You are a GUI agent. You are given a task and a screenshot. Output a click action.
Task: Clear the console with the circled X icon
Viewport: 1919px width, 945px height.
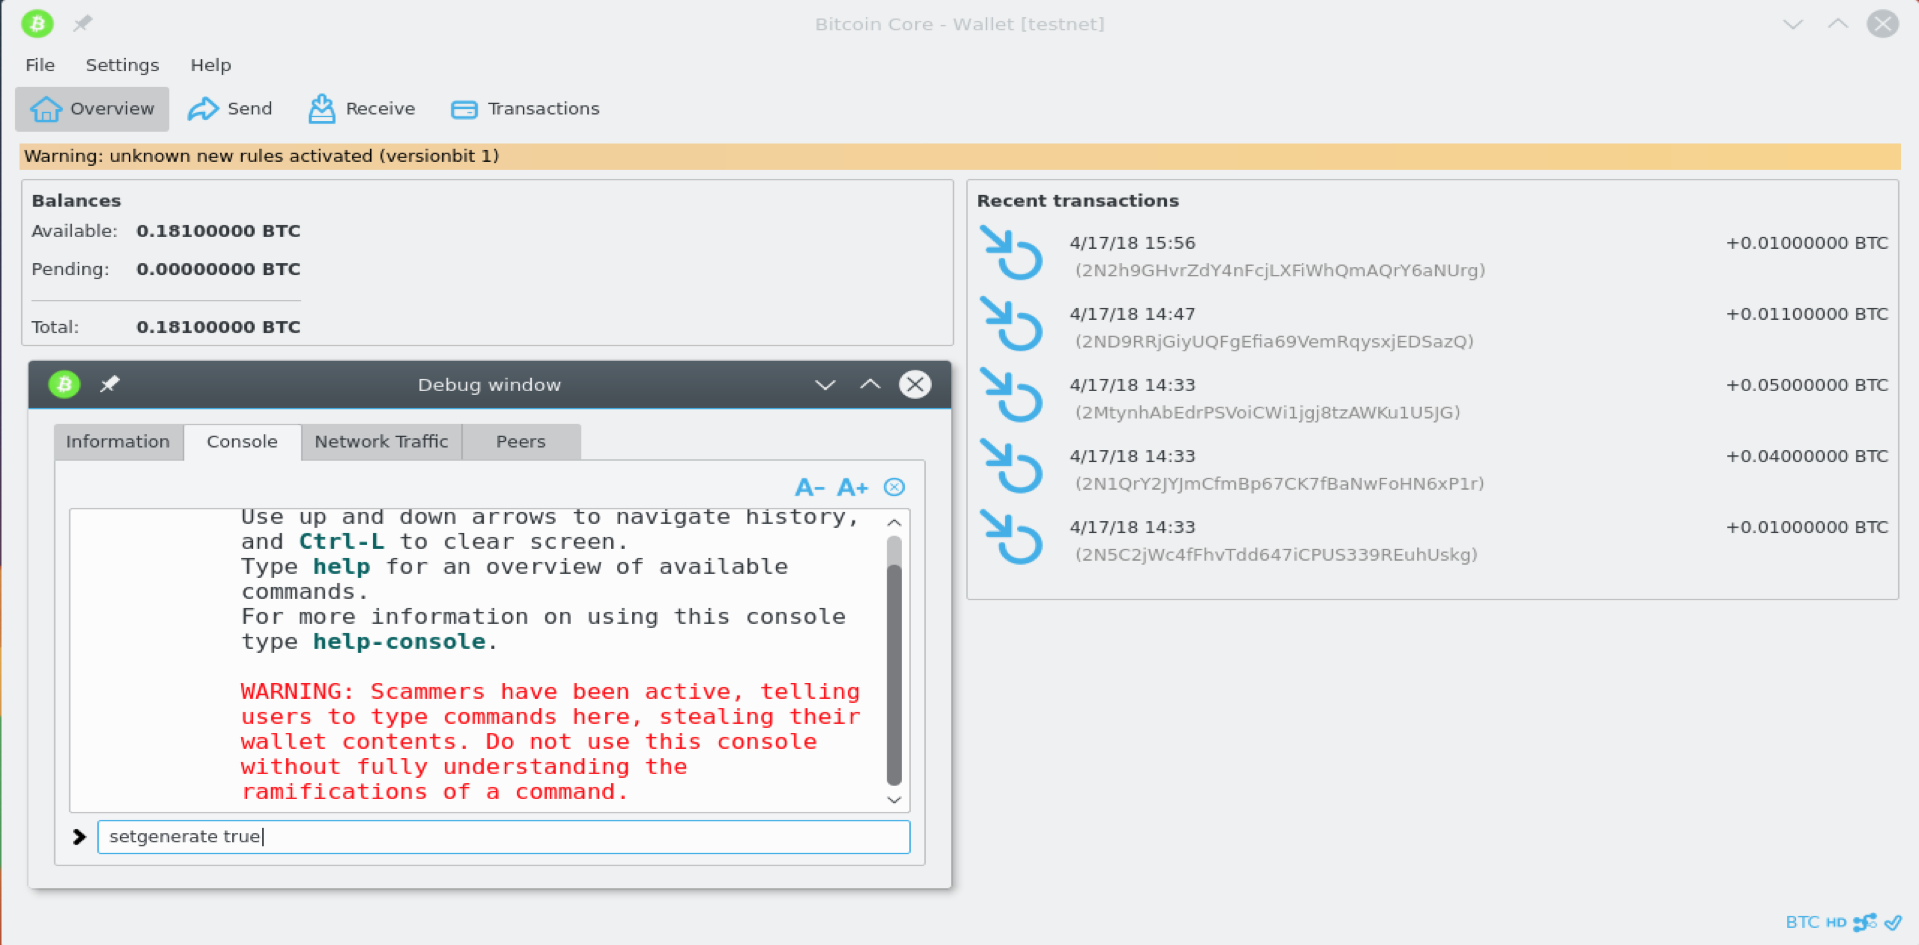click(895, 487)
